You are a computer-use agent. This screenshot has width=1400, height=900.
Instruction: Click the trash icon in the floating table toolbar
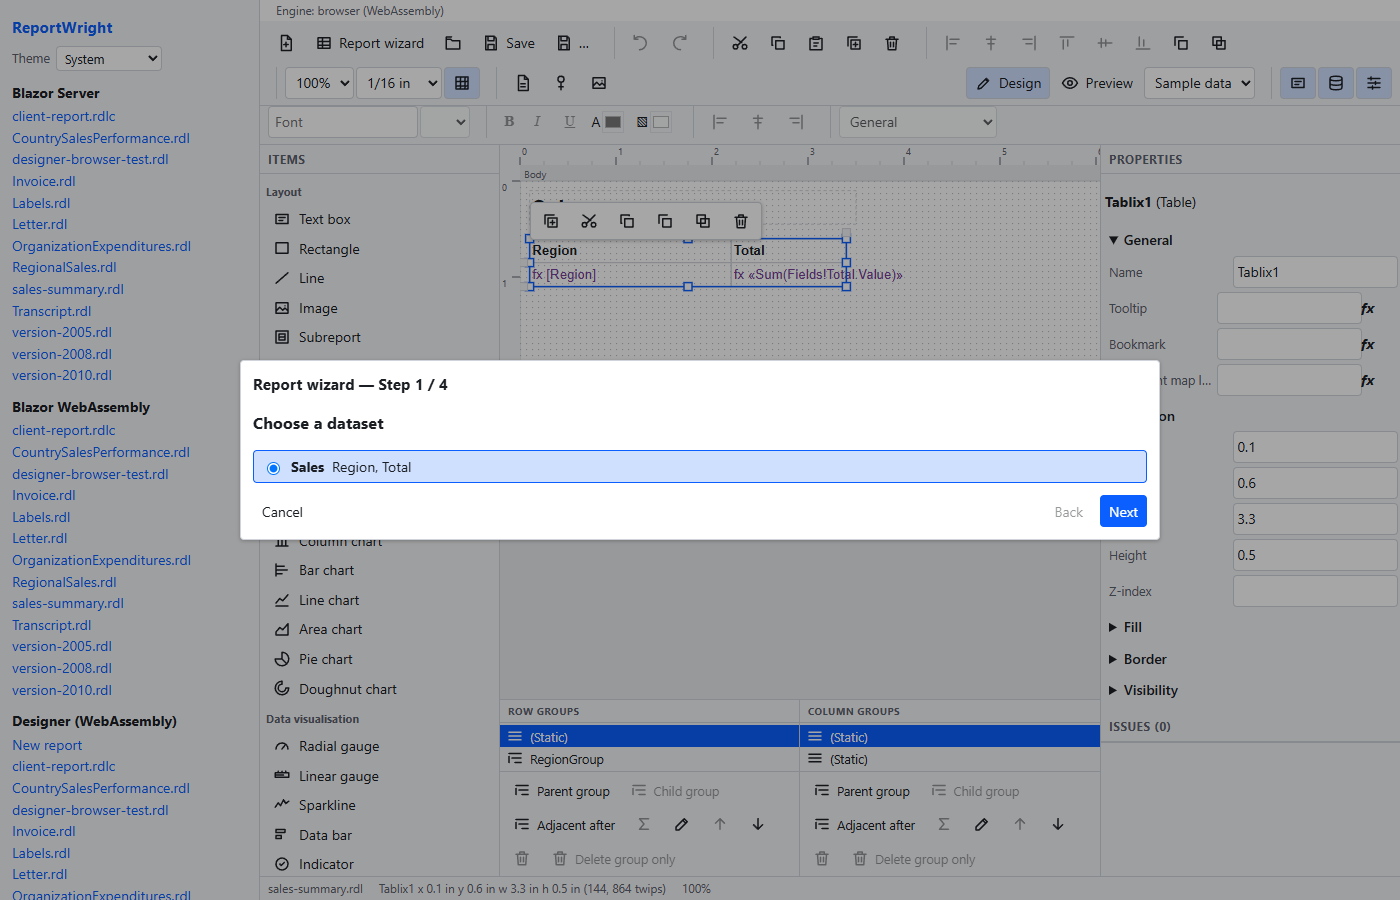[x=741, y=221]
